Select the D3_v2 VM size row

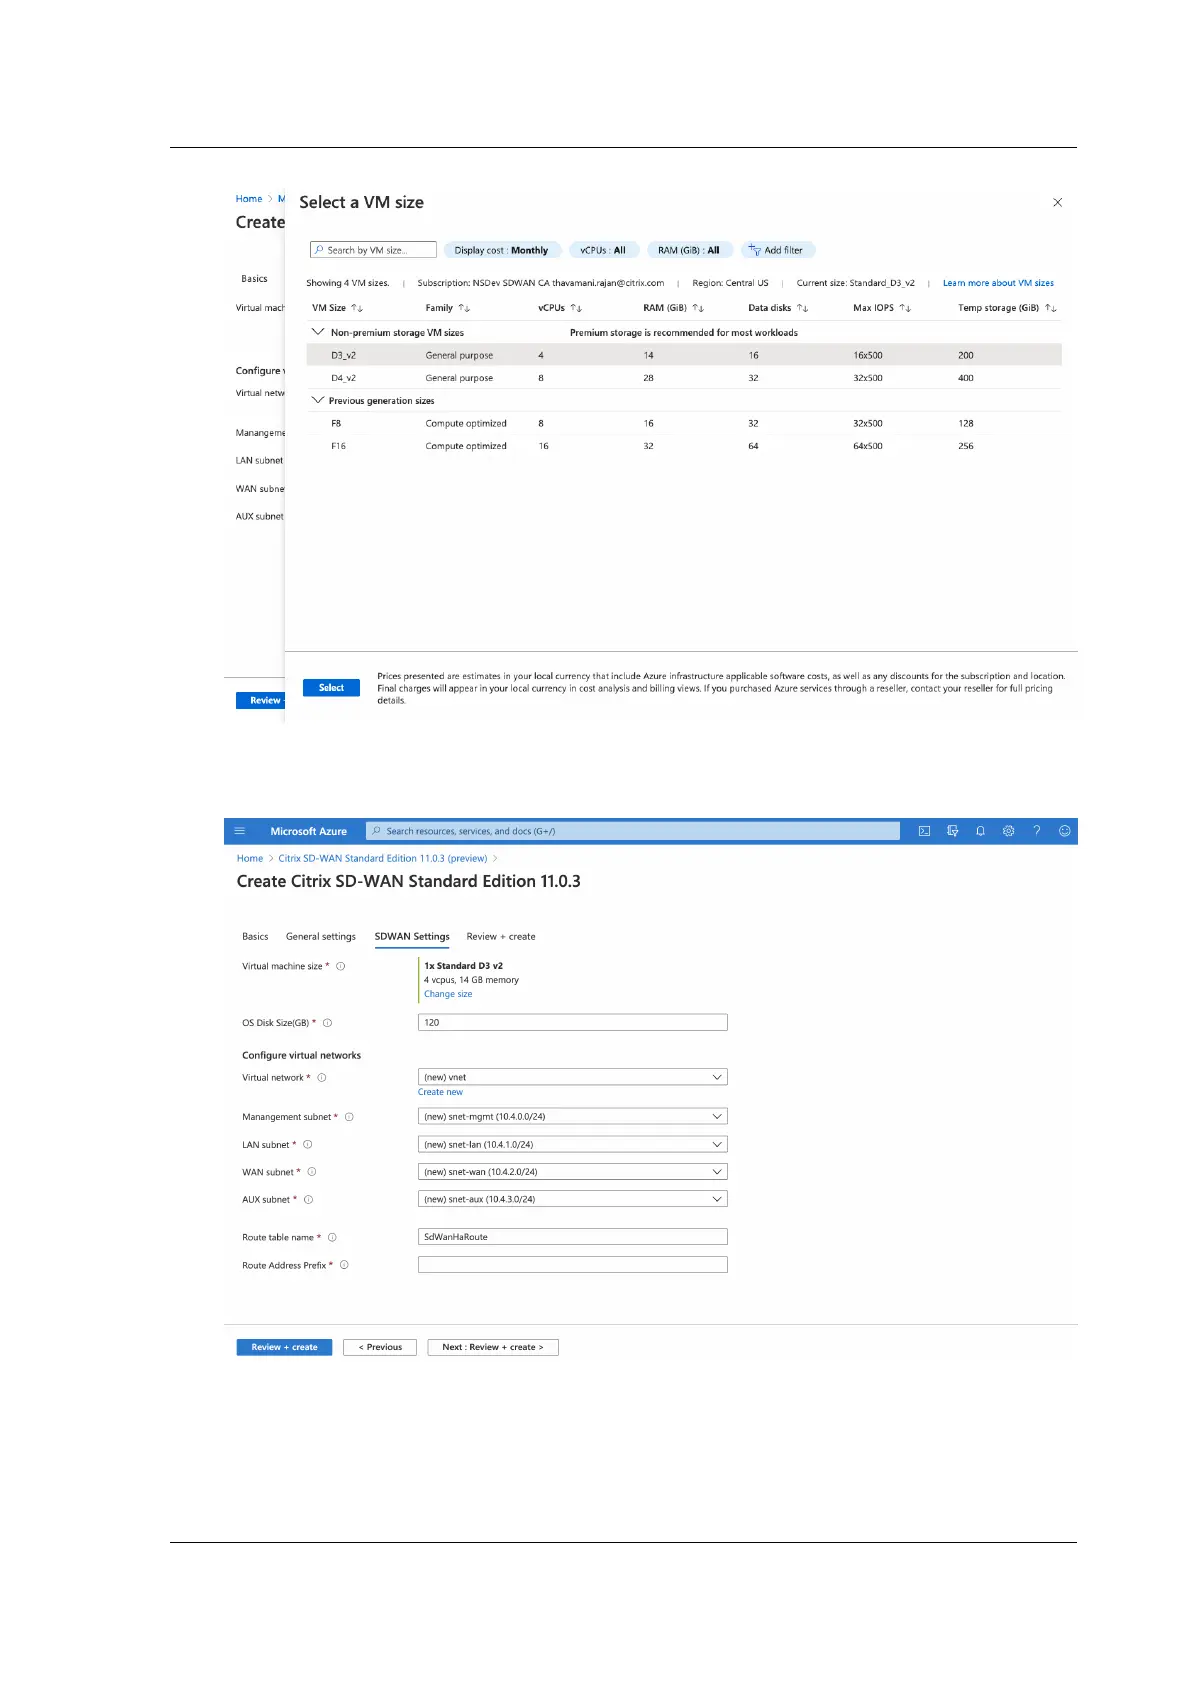point(684,355)
